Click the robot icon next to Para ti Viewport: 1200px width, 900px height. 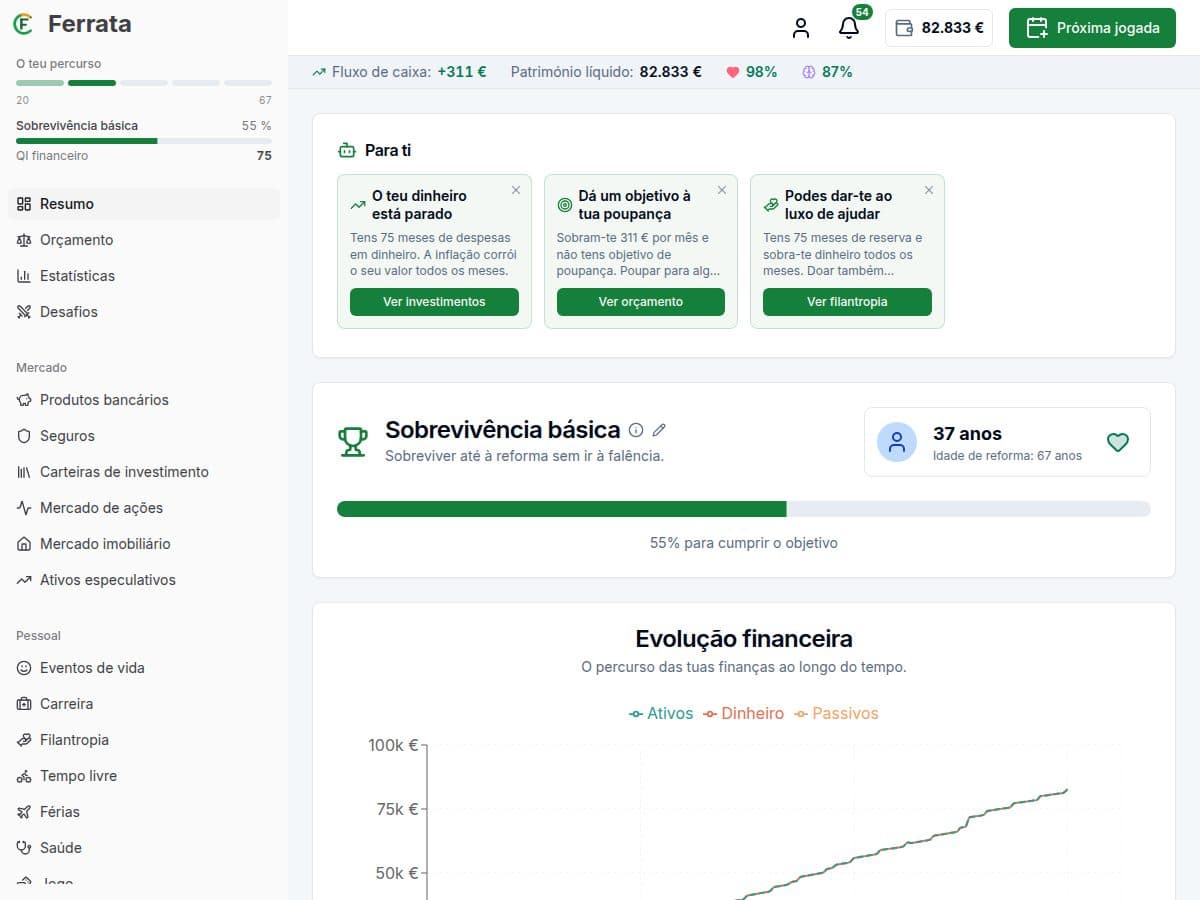pyautogui.click(x=347, y=151)
